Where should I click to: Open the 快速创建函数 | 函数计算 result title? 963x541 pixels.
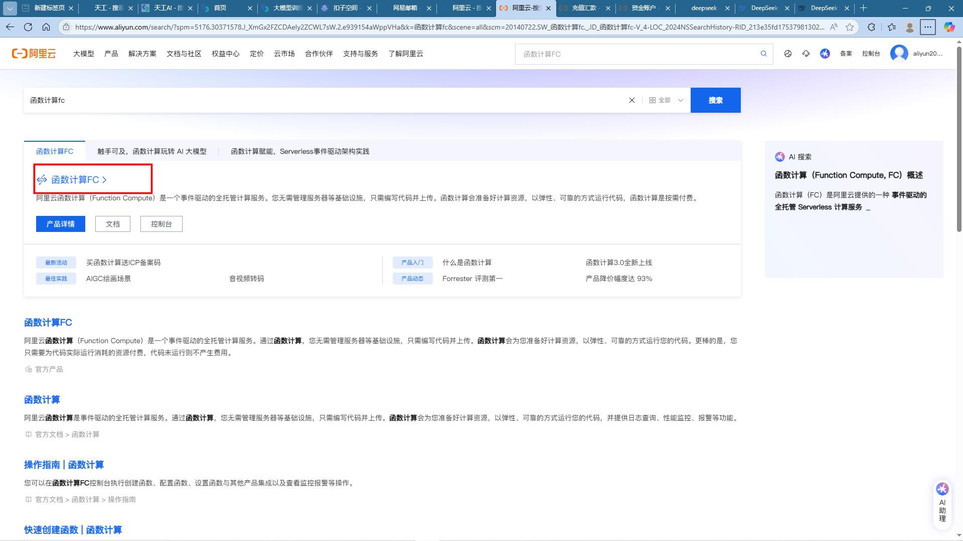pyautogui.click(x=73, y=529)
